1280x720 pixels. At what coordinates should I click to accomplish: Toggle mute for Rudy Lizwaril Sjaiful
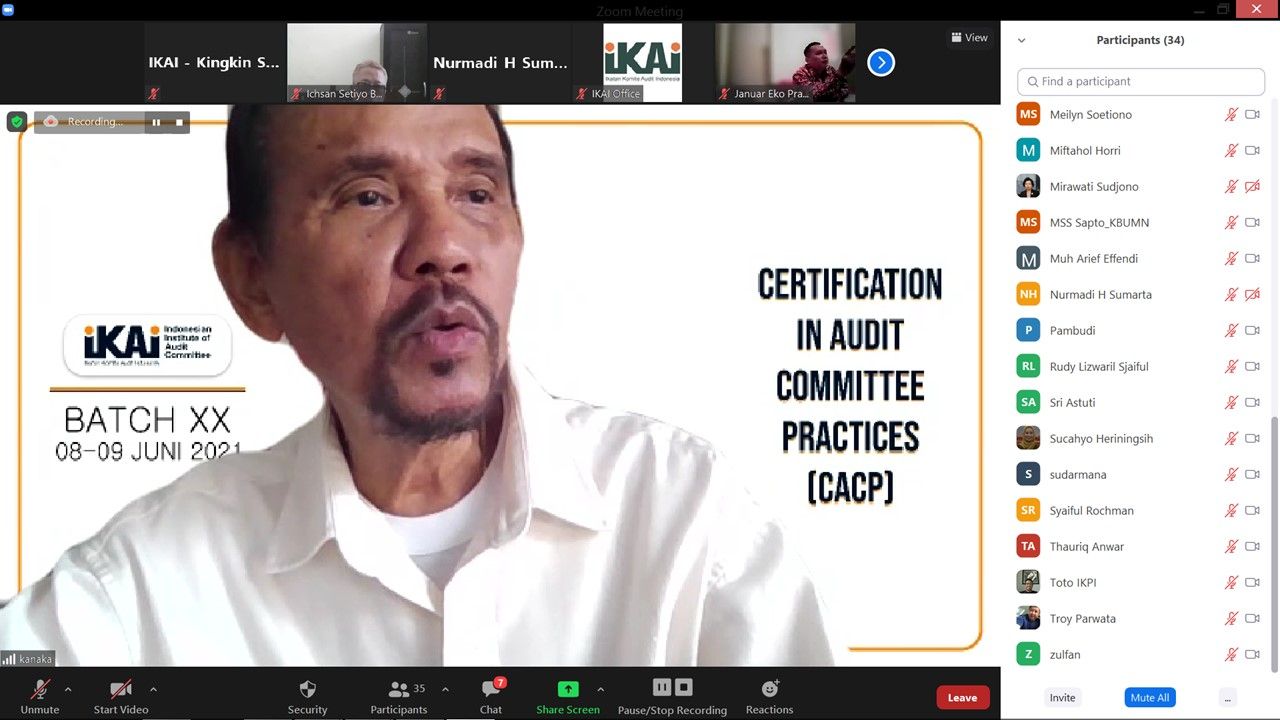point(1232,367)
